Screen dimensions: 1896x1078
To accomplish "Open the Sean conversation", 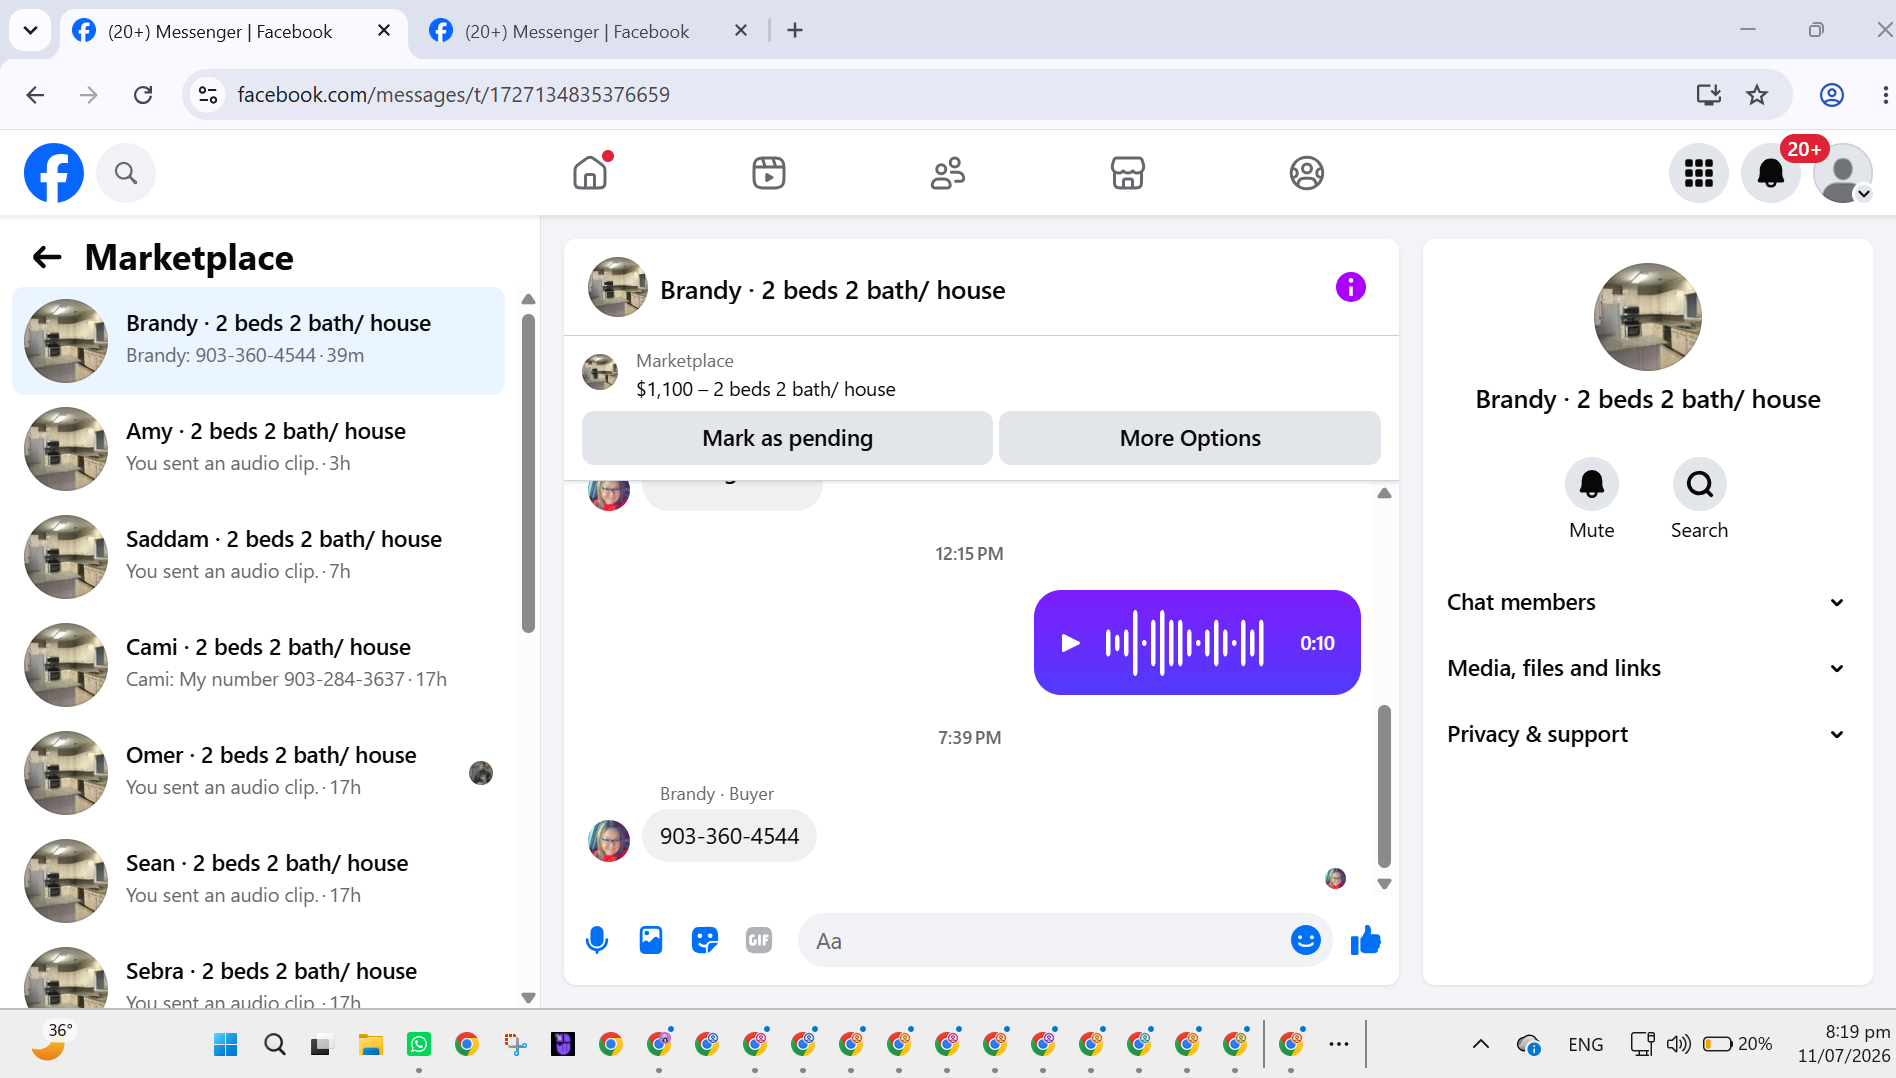I will 258,881.
